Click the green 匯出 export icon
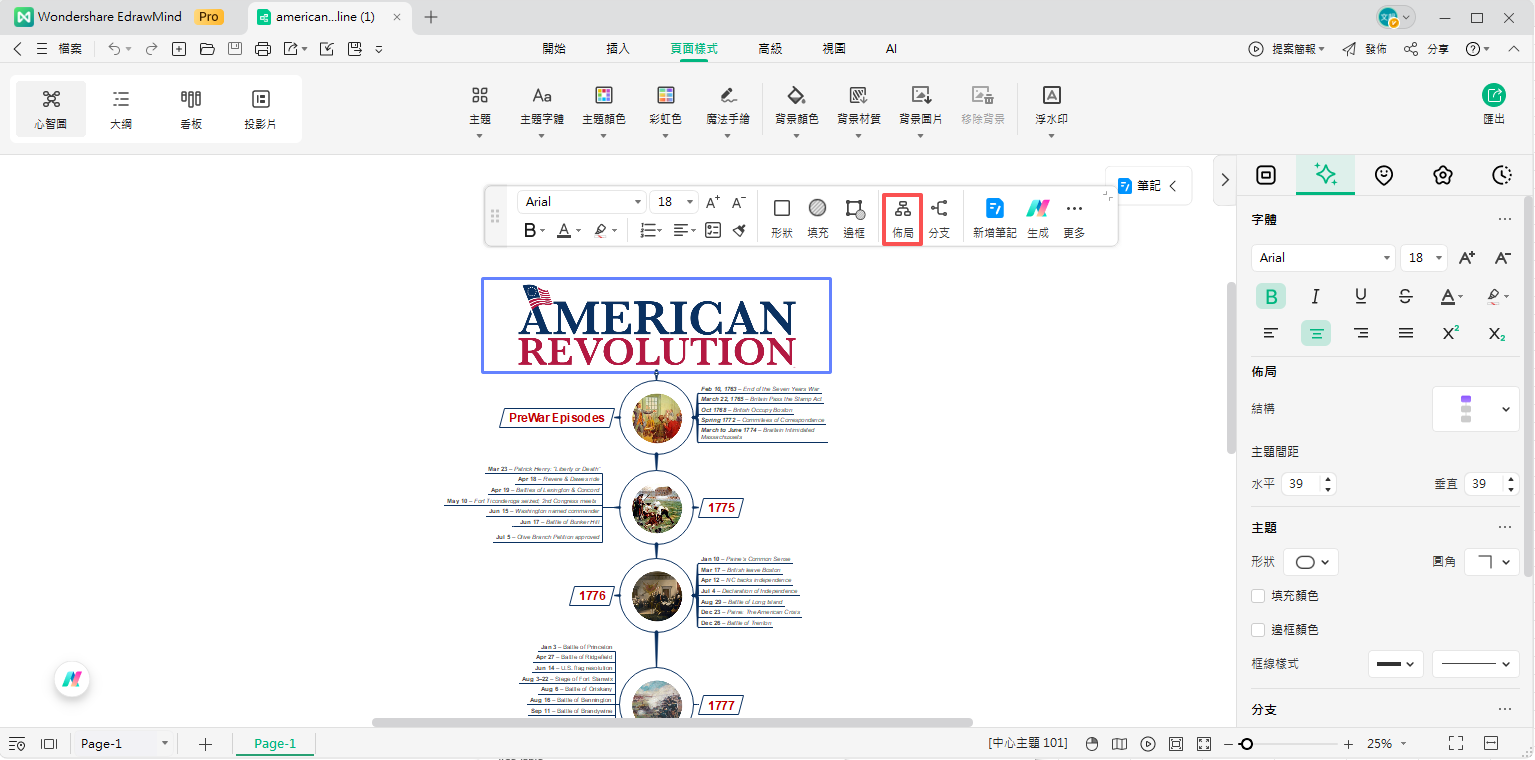Viewport: 1535px width, 760px height. tap(1493, 96)
